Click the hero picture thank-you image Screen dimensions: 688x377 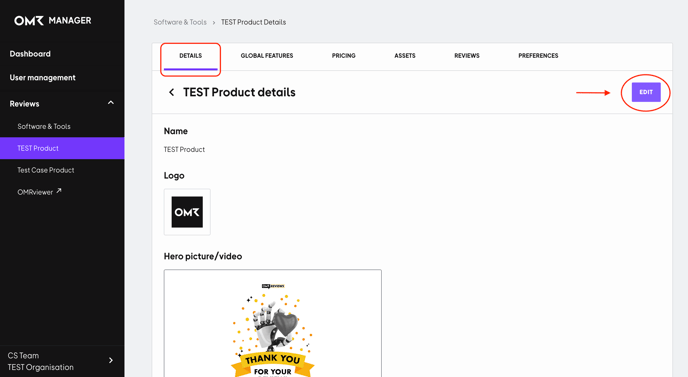tap(272, 323)
